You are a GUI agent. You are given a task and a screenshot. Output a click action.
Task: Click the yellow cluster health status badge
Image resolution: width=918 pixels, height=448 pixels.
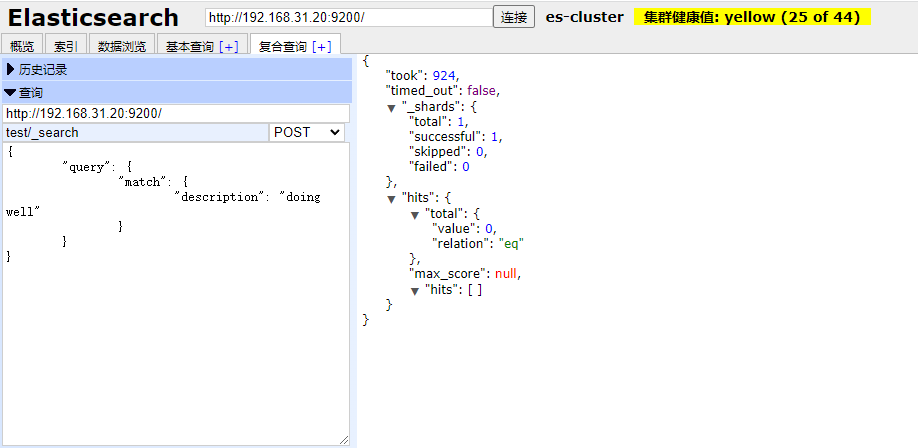[752, 17]
